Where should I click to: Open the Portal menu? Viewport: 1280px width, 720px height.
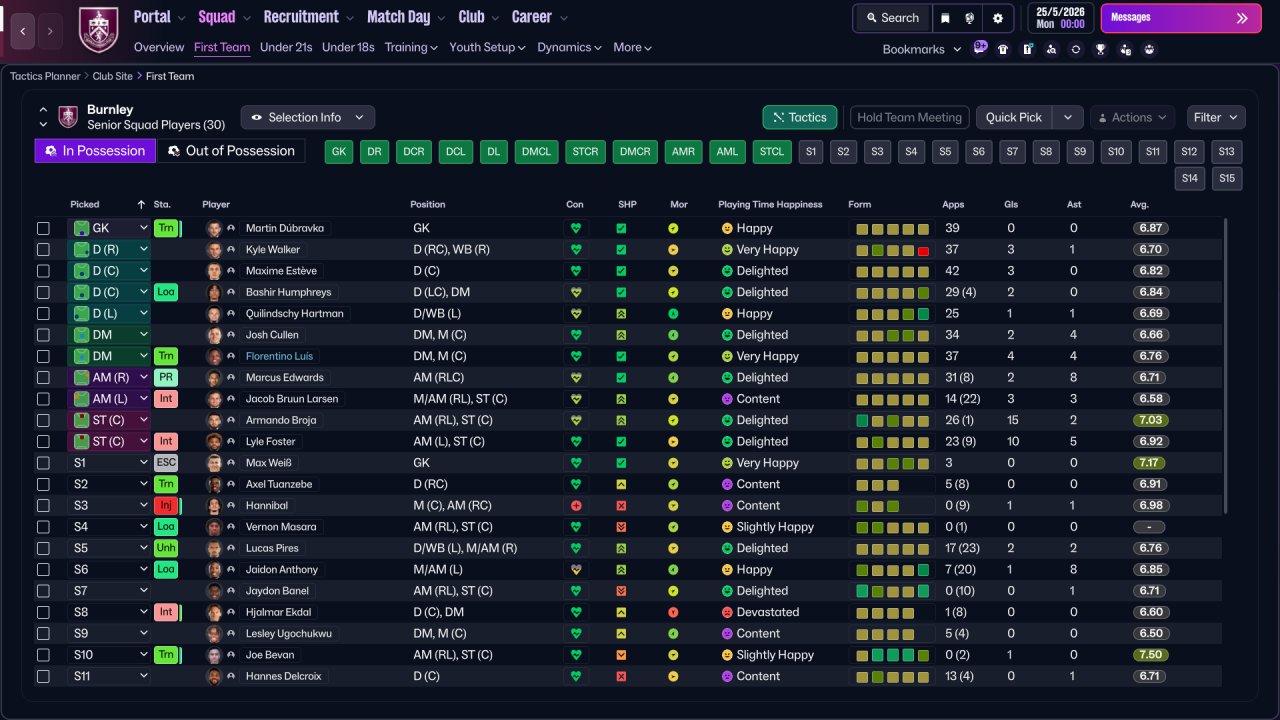coord(159,17)
